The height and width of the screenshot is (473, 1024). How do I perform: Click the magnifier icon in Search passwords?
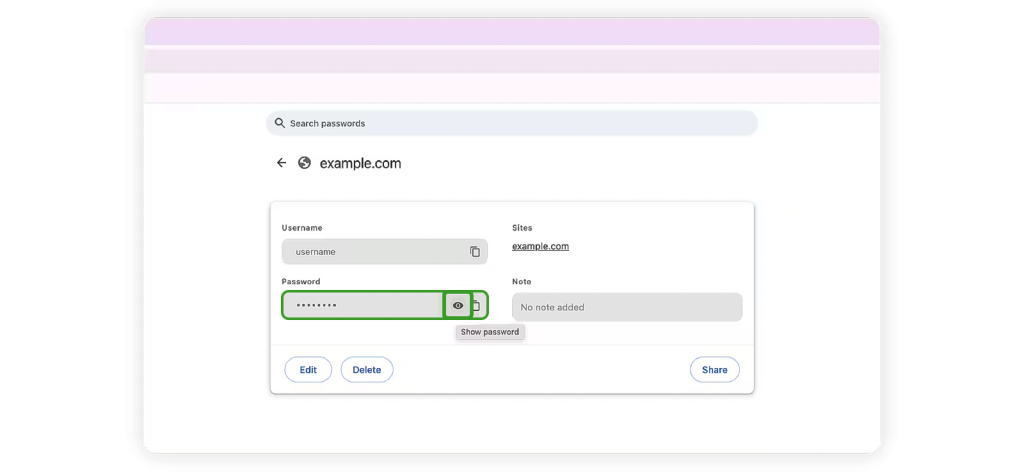click(x=280, y=123)
